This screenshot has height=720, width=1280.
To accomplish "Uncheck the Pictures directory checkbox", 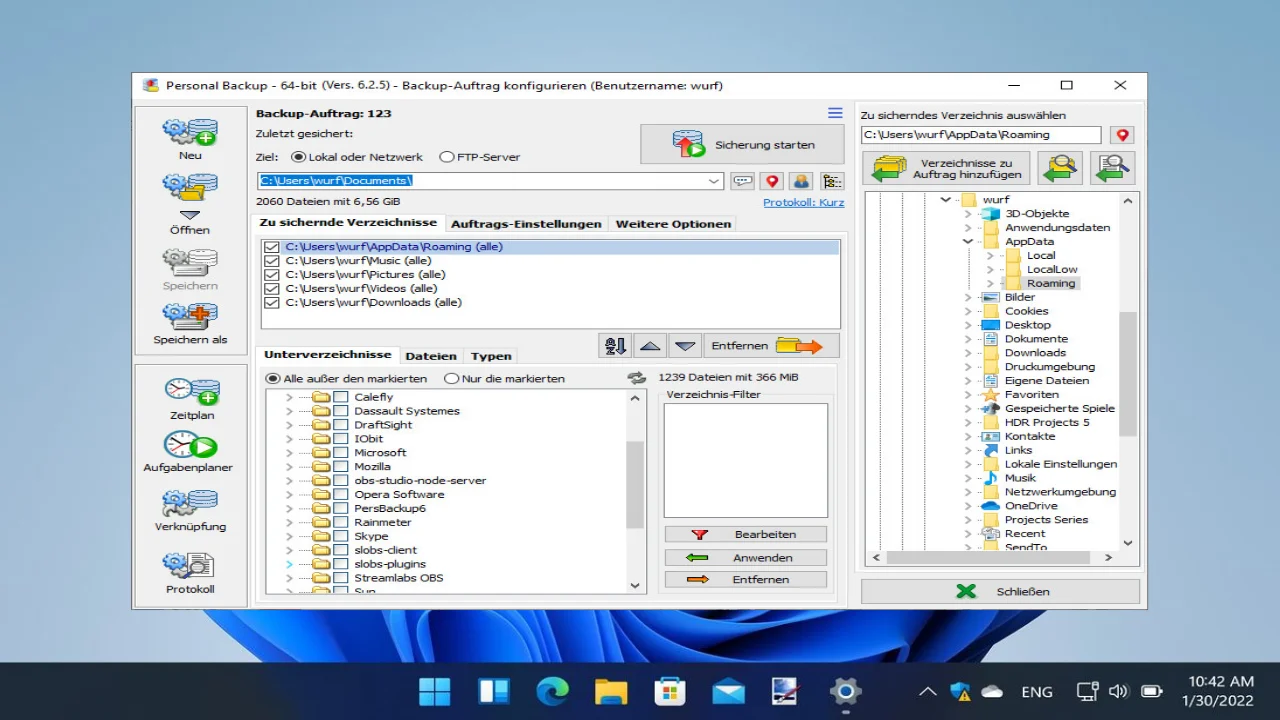I will 272,275.
